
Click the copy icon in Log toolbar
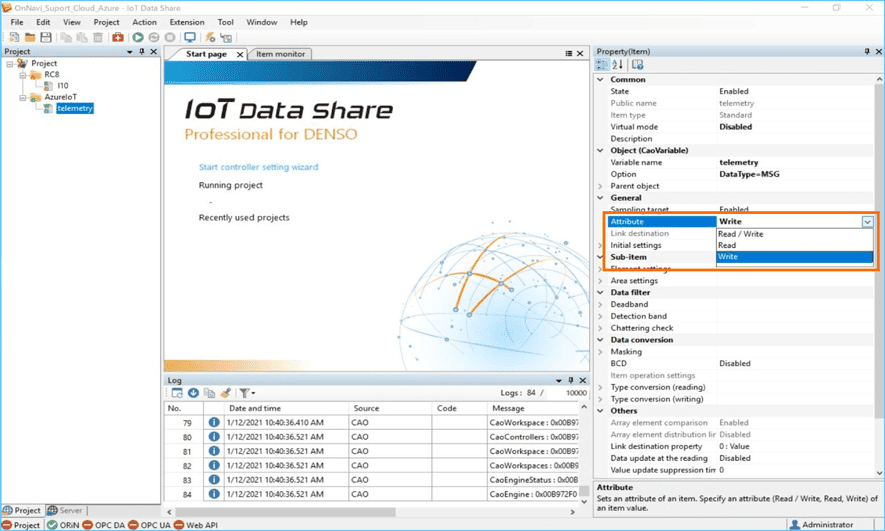(x=209, y=393)
